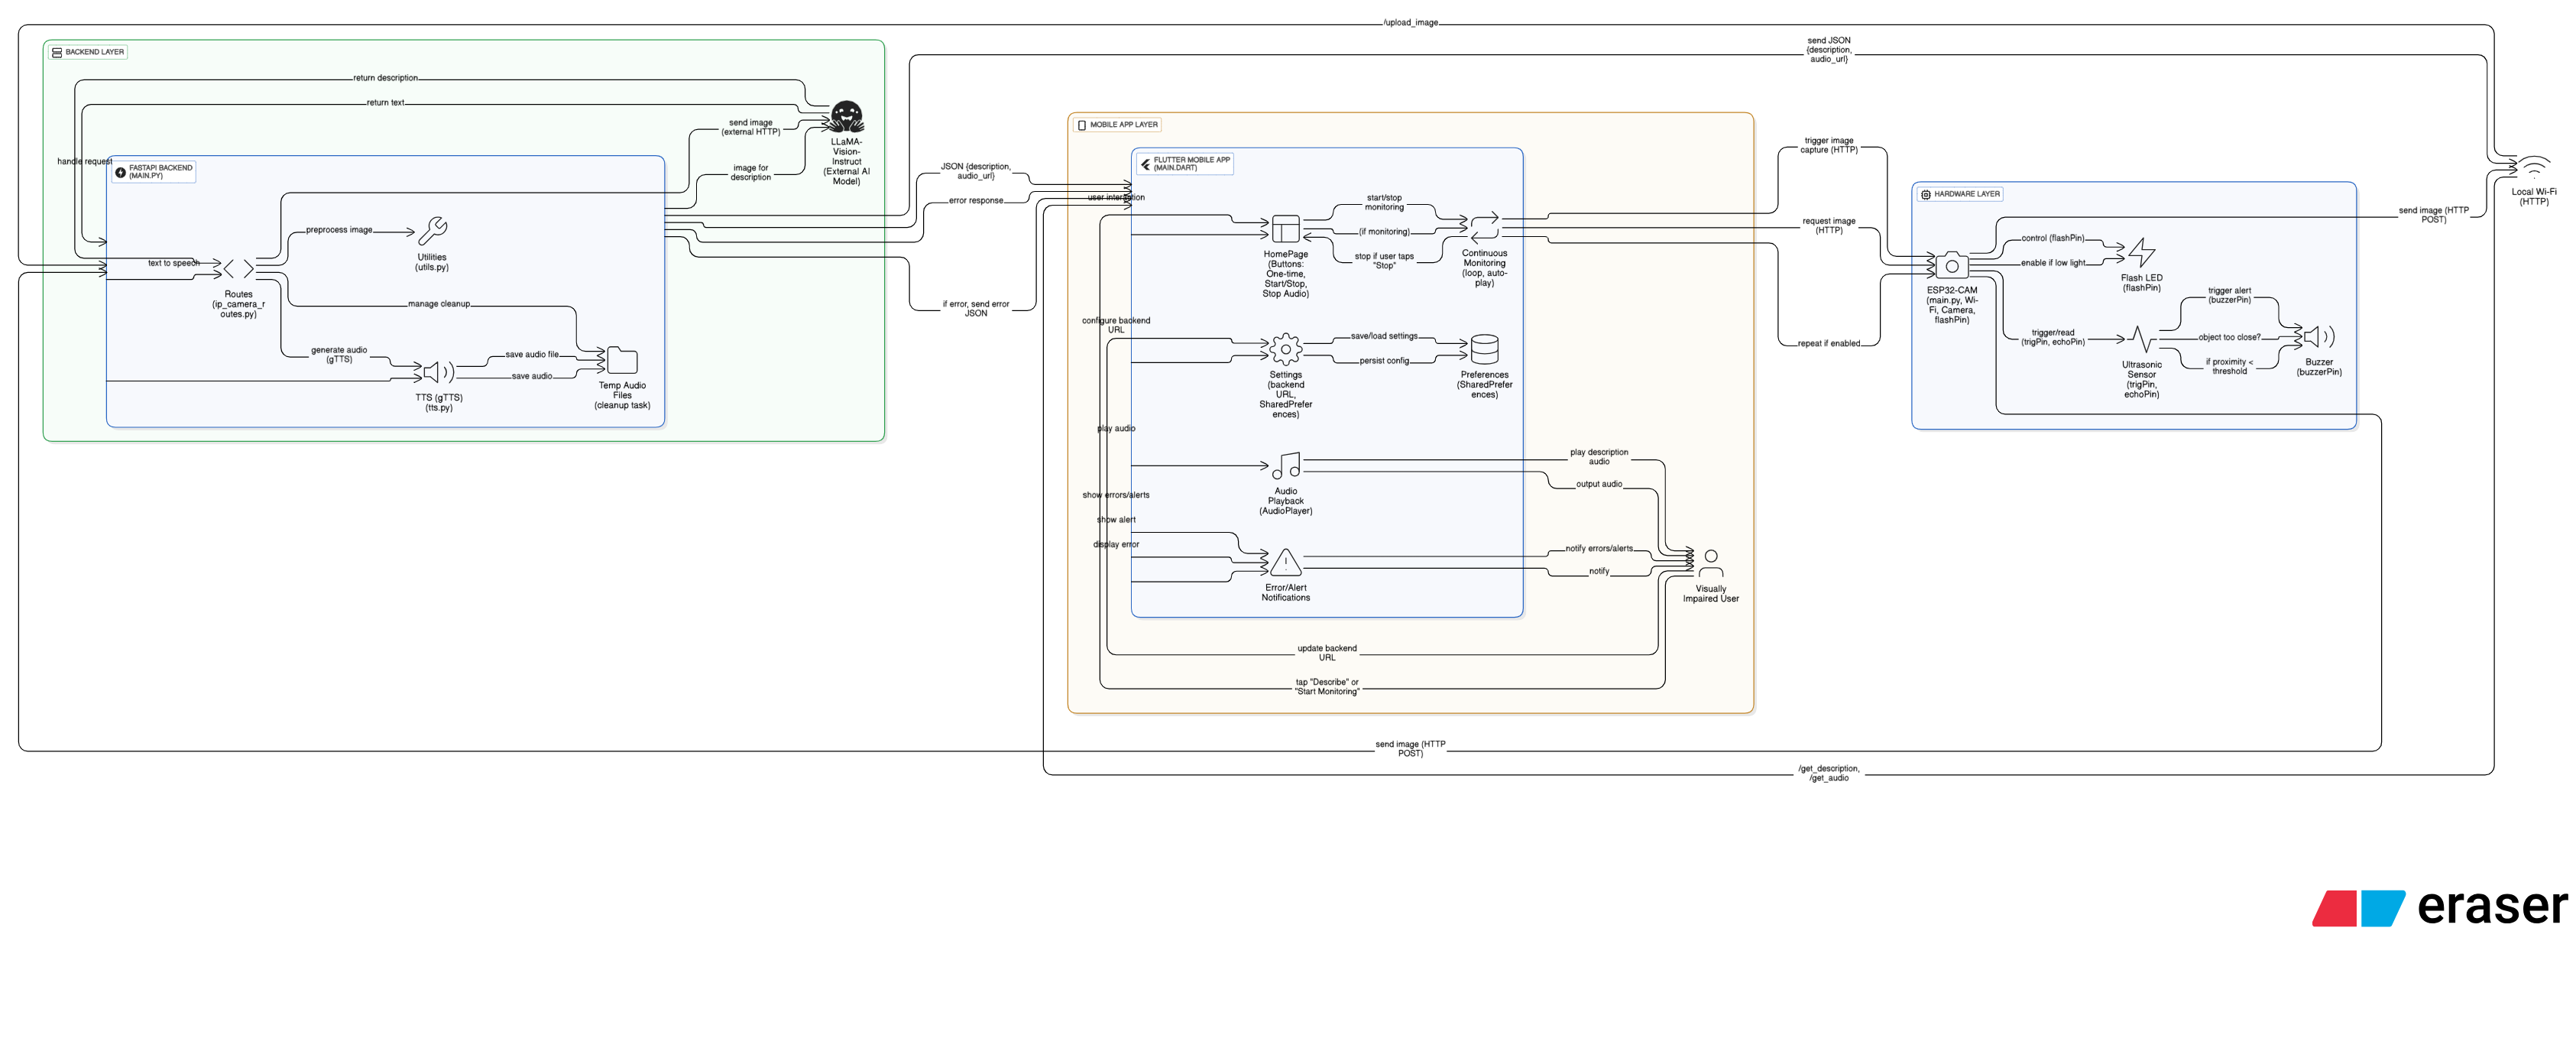The width and height of the screenshot is (2576, 1038).
Task: Click the Backend Layer group label
Action: tap(87, 52)
